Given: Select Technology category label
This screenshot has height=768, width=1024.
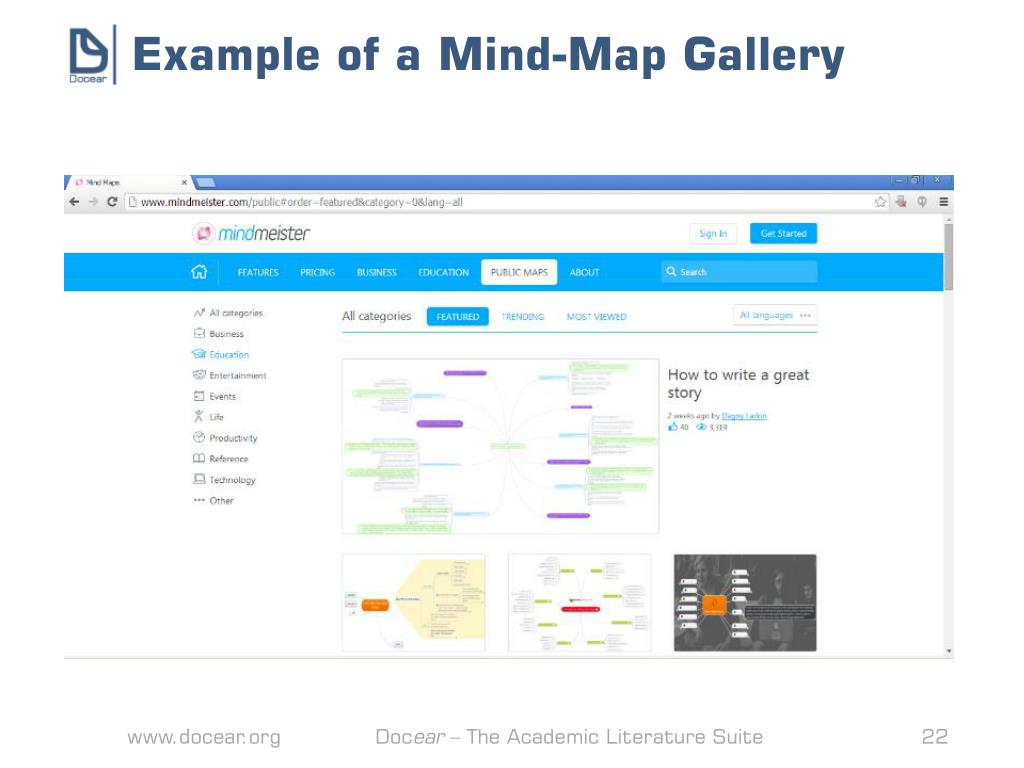Looking at the screenshot, I should coord(232,480).
